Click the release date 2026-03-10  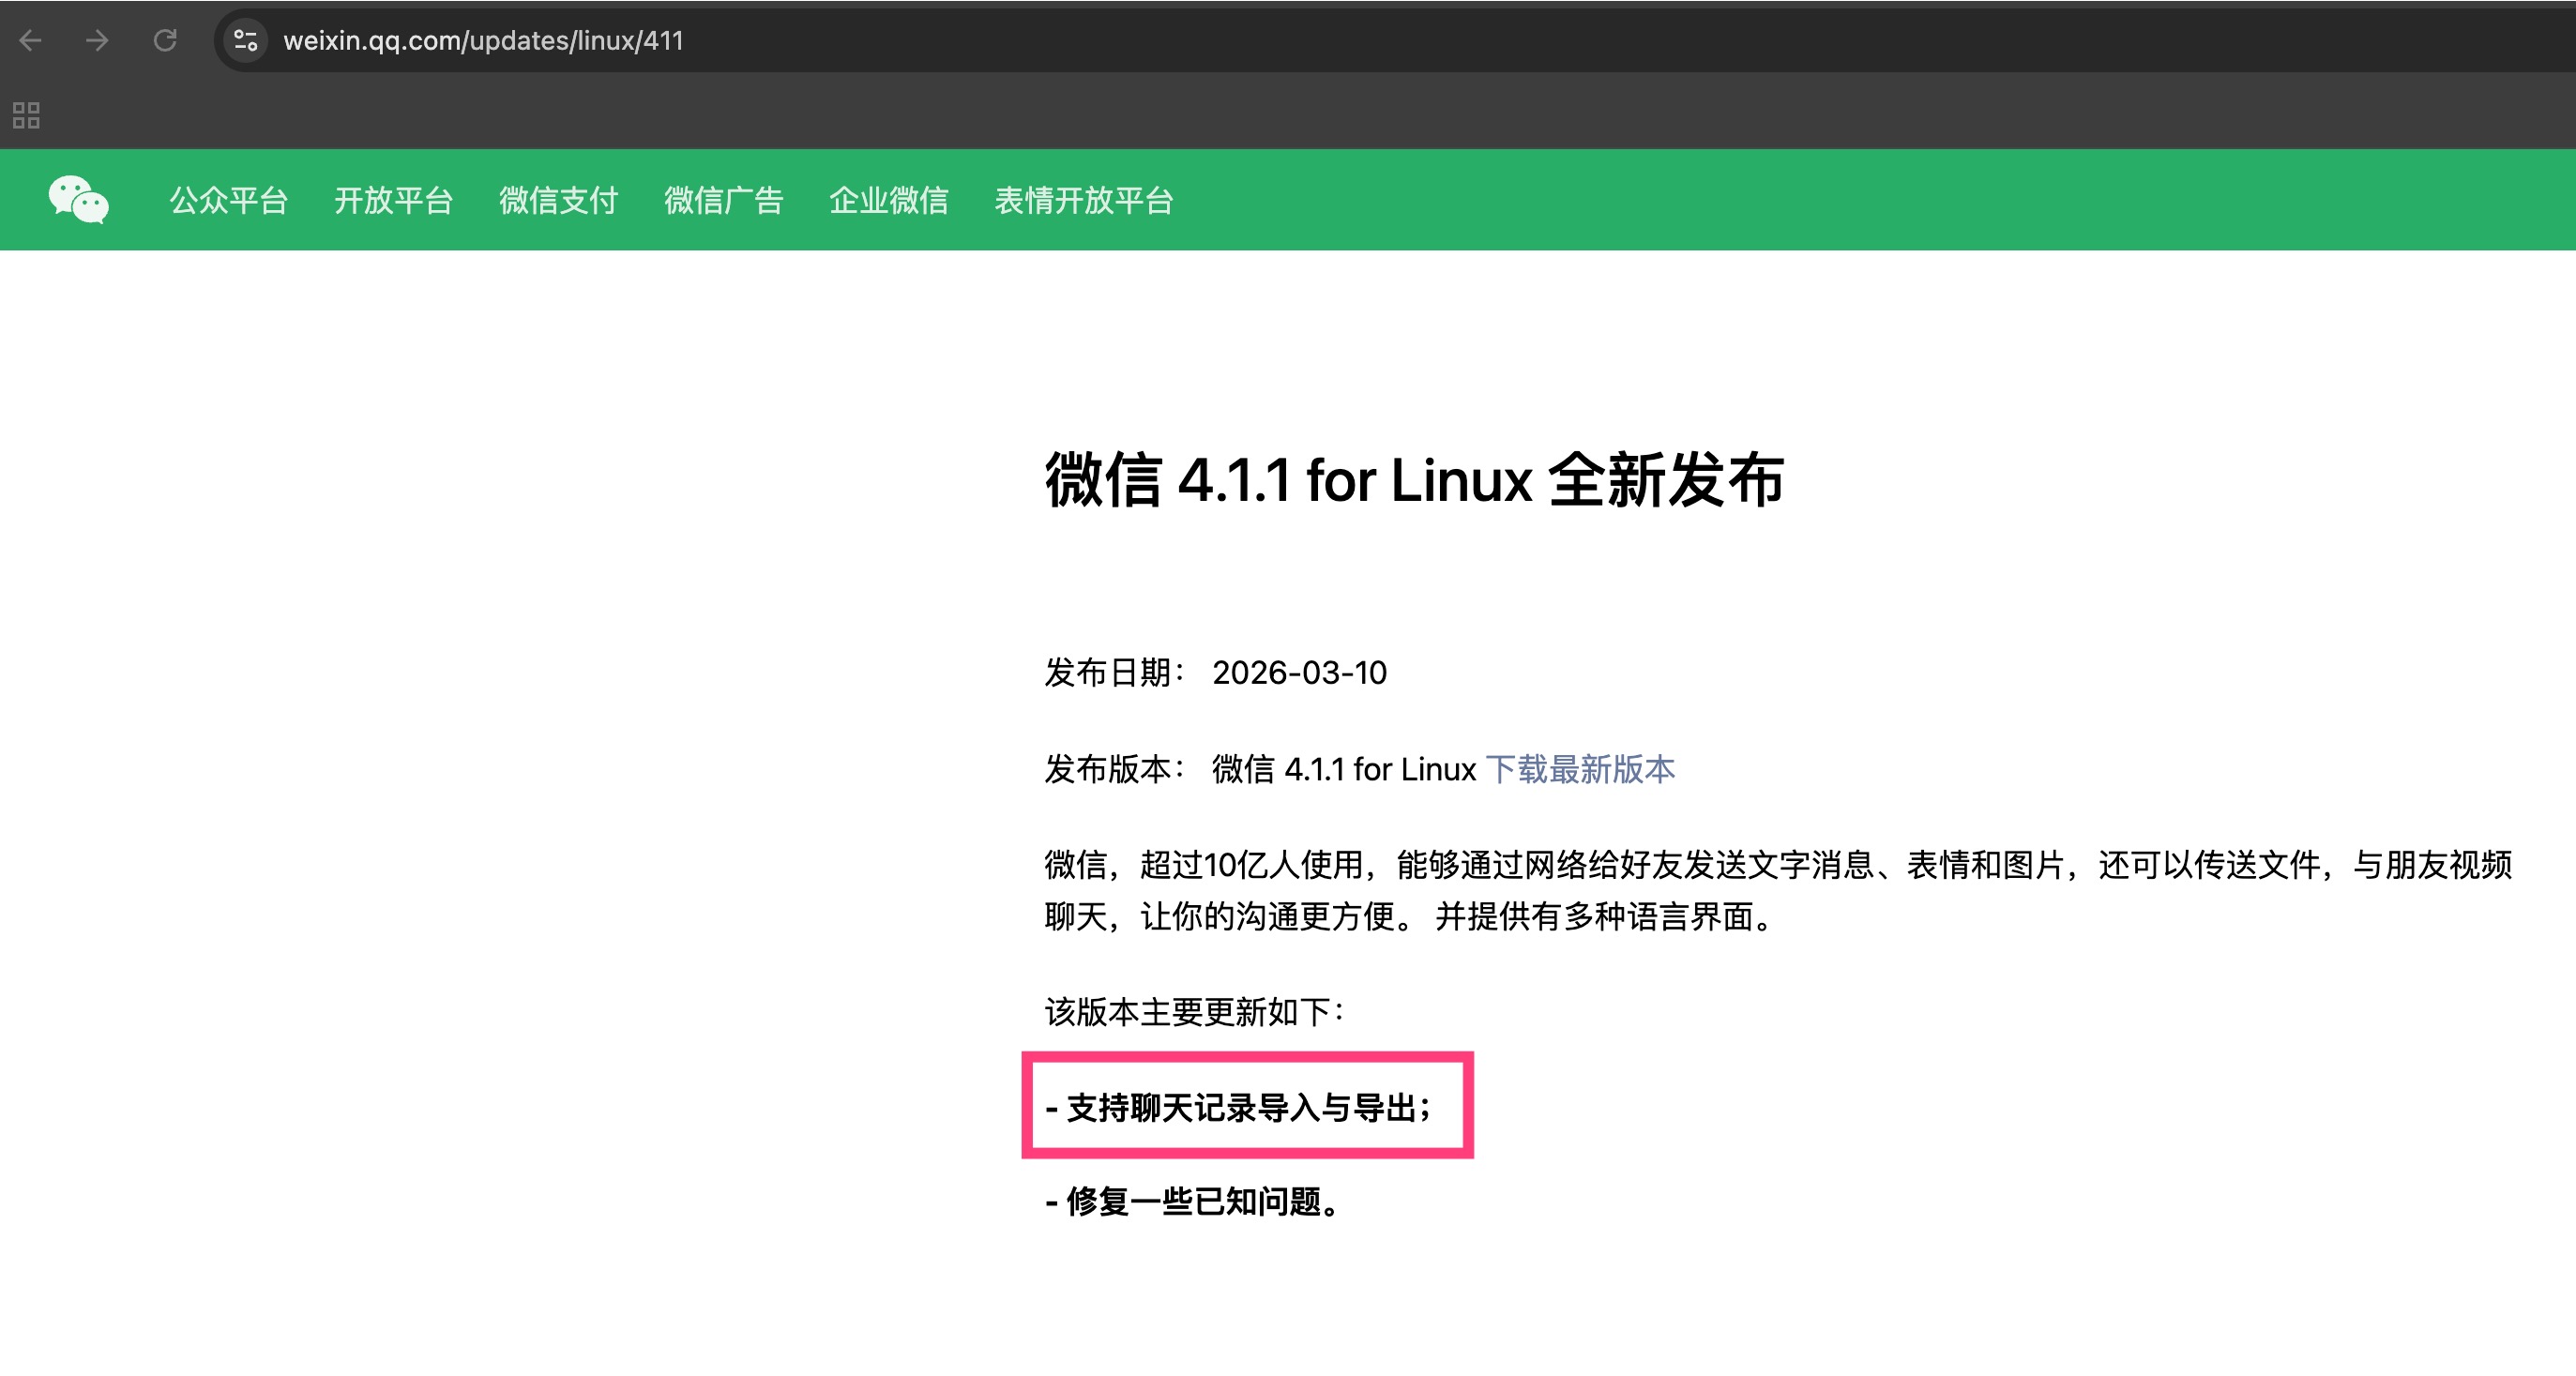(x=1299, y=673)
